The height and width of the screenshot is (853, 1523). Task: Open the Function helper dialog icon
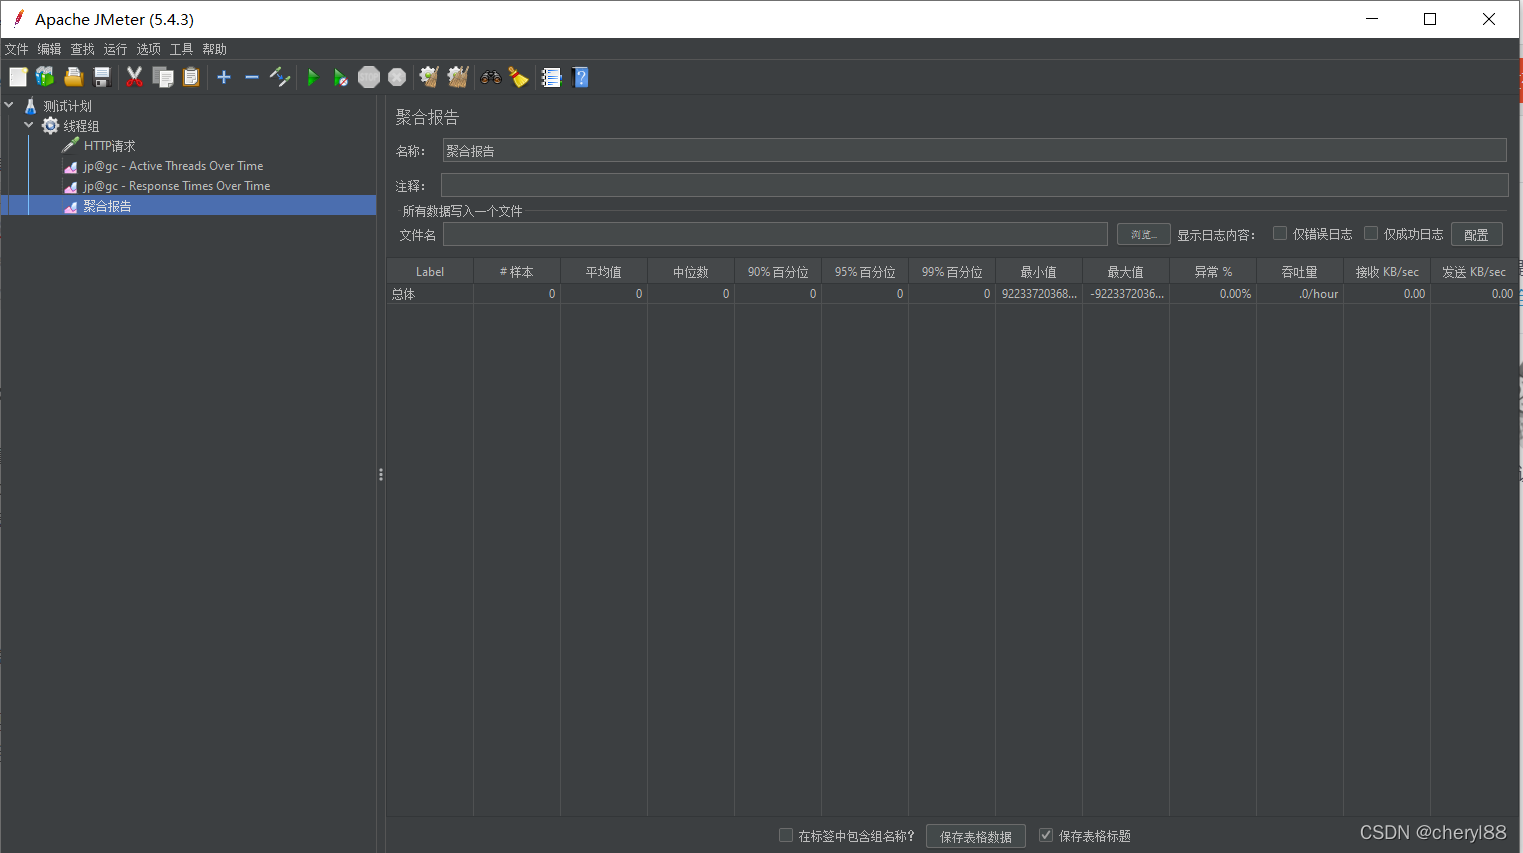(551, 77)
